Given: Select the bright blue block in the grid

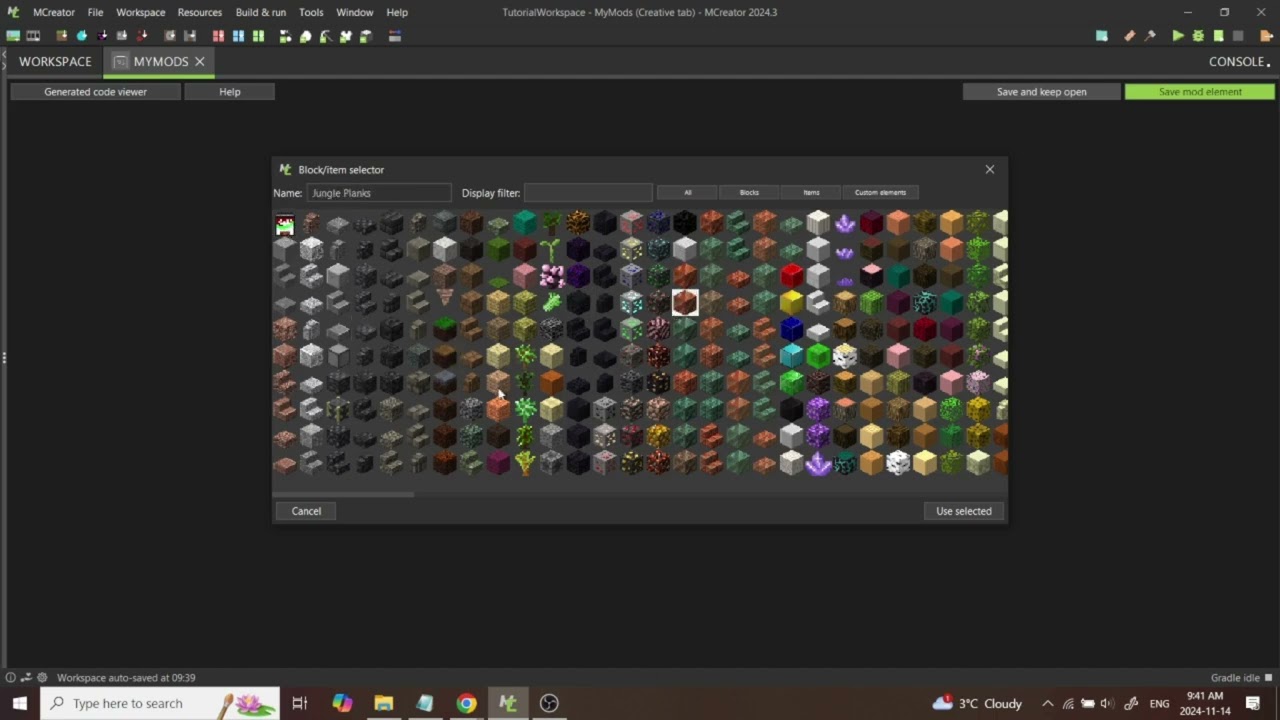Looking at the screenshot, I should point(792,328).
